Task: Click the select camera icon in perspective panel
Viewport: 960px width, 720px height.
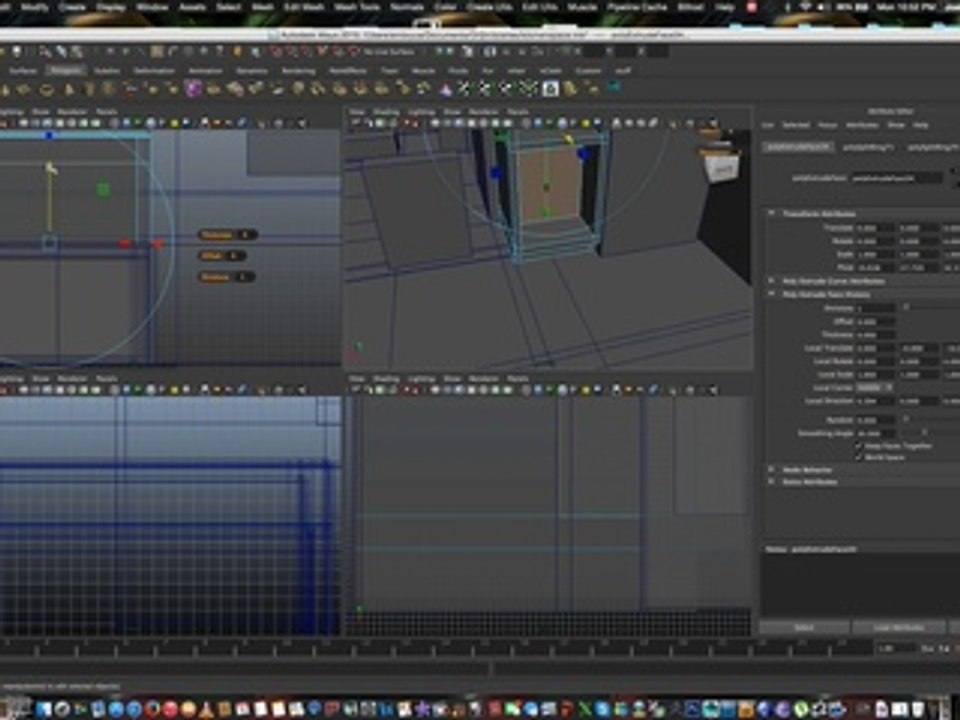Action: (x=356, y=123)
